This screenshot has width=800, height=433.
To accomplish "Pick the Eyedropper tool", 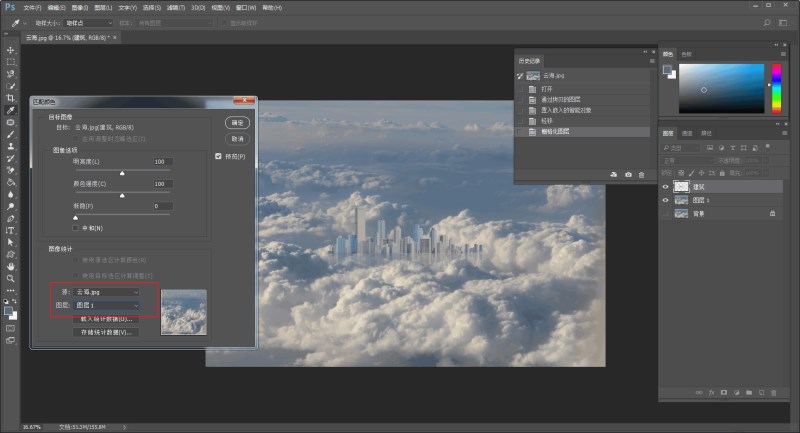I will pos(11,110).
